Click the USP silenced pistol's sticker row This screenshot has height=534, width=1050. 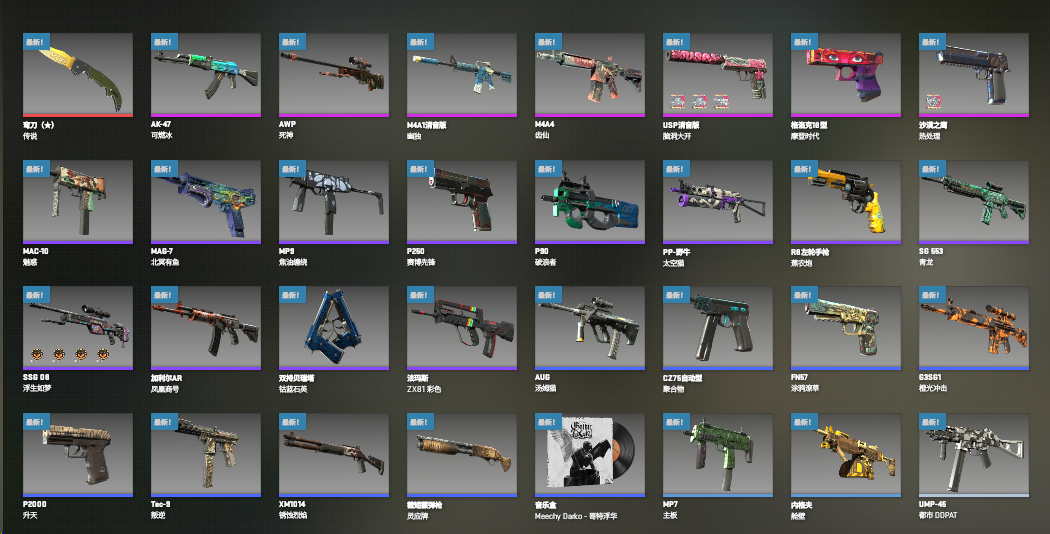click(x=699, y=102)
